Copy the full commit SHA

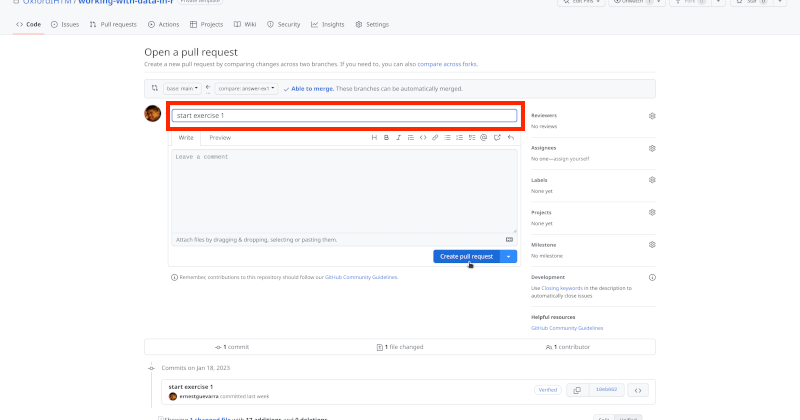click(x=576, y=390)
